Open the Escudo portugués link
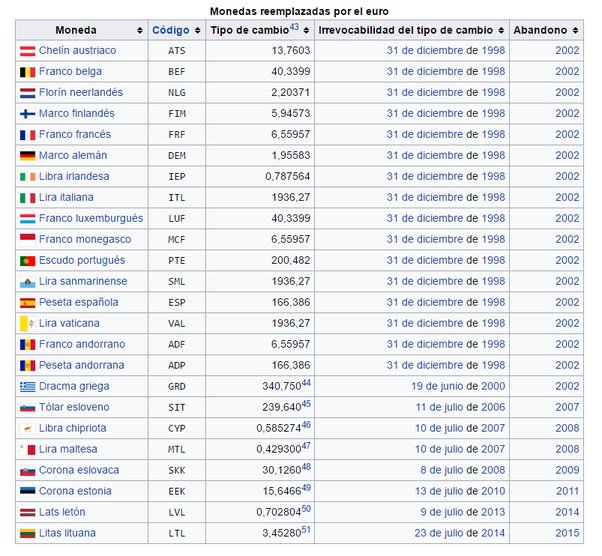 82,260
